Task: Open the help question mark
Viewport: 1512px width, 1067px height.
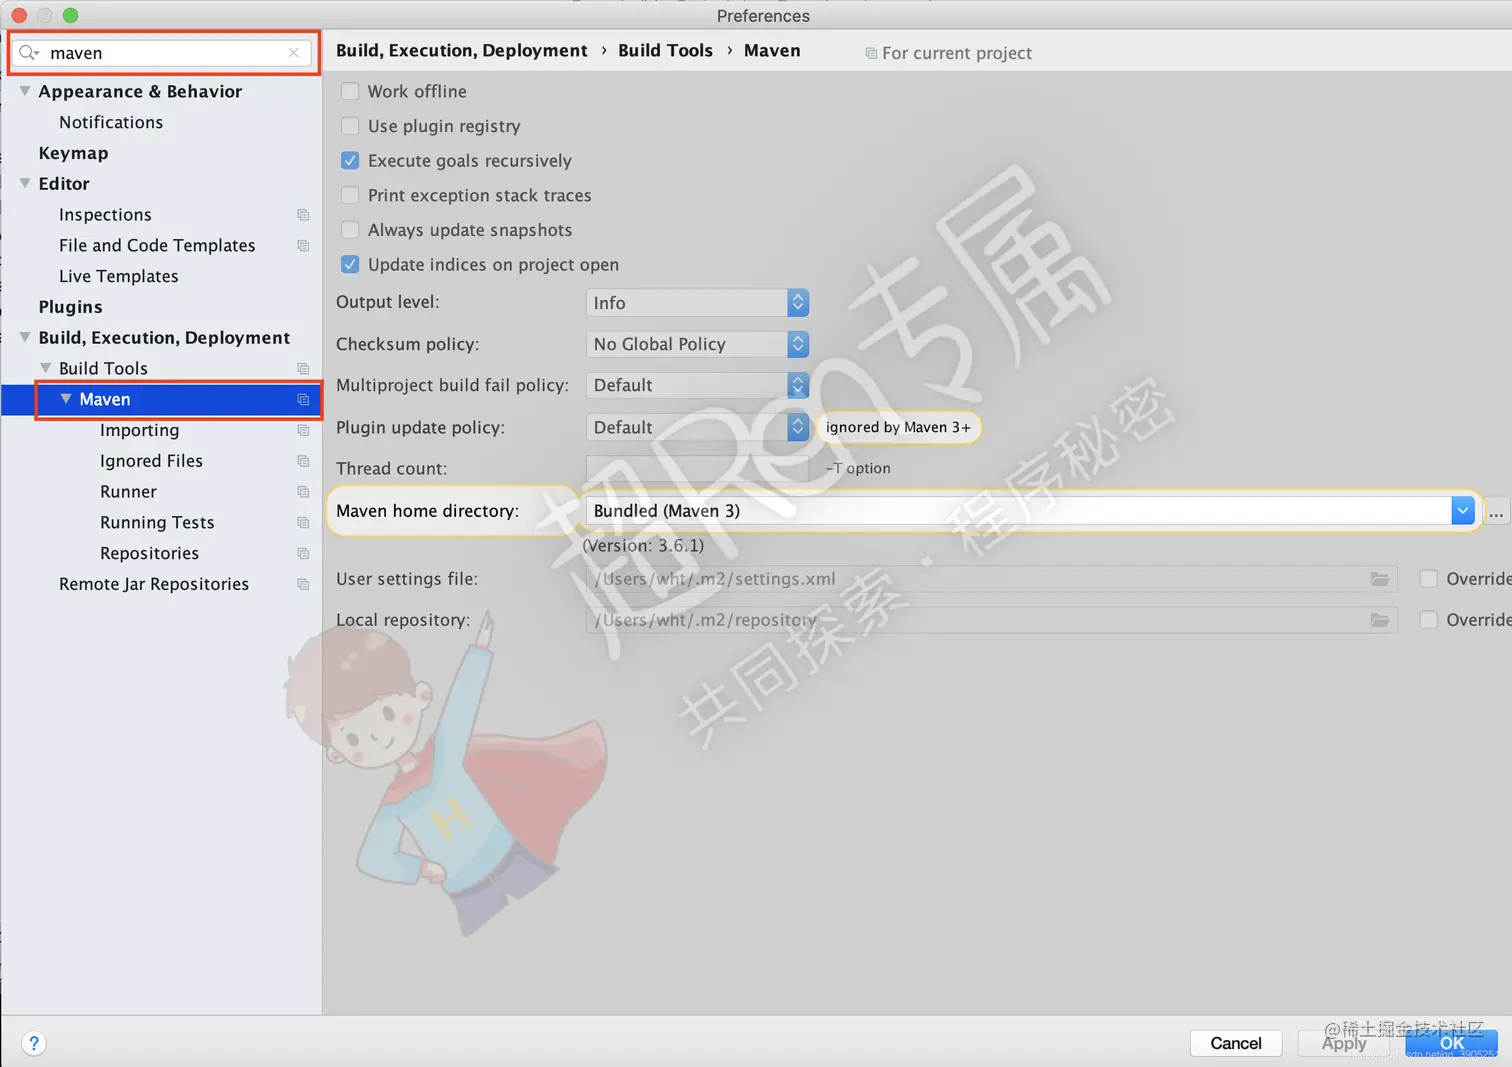Action: point(34,1043)
